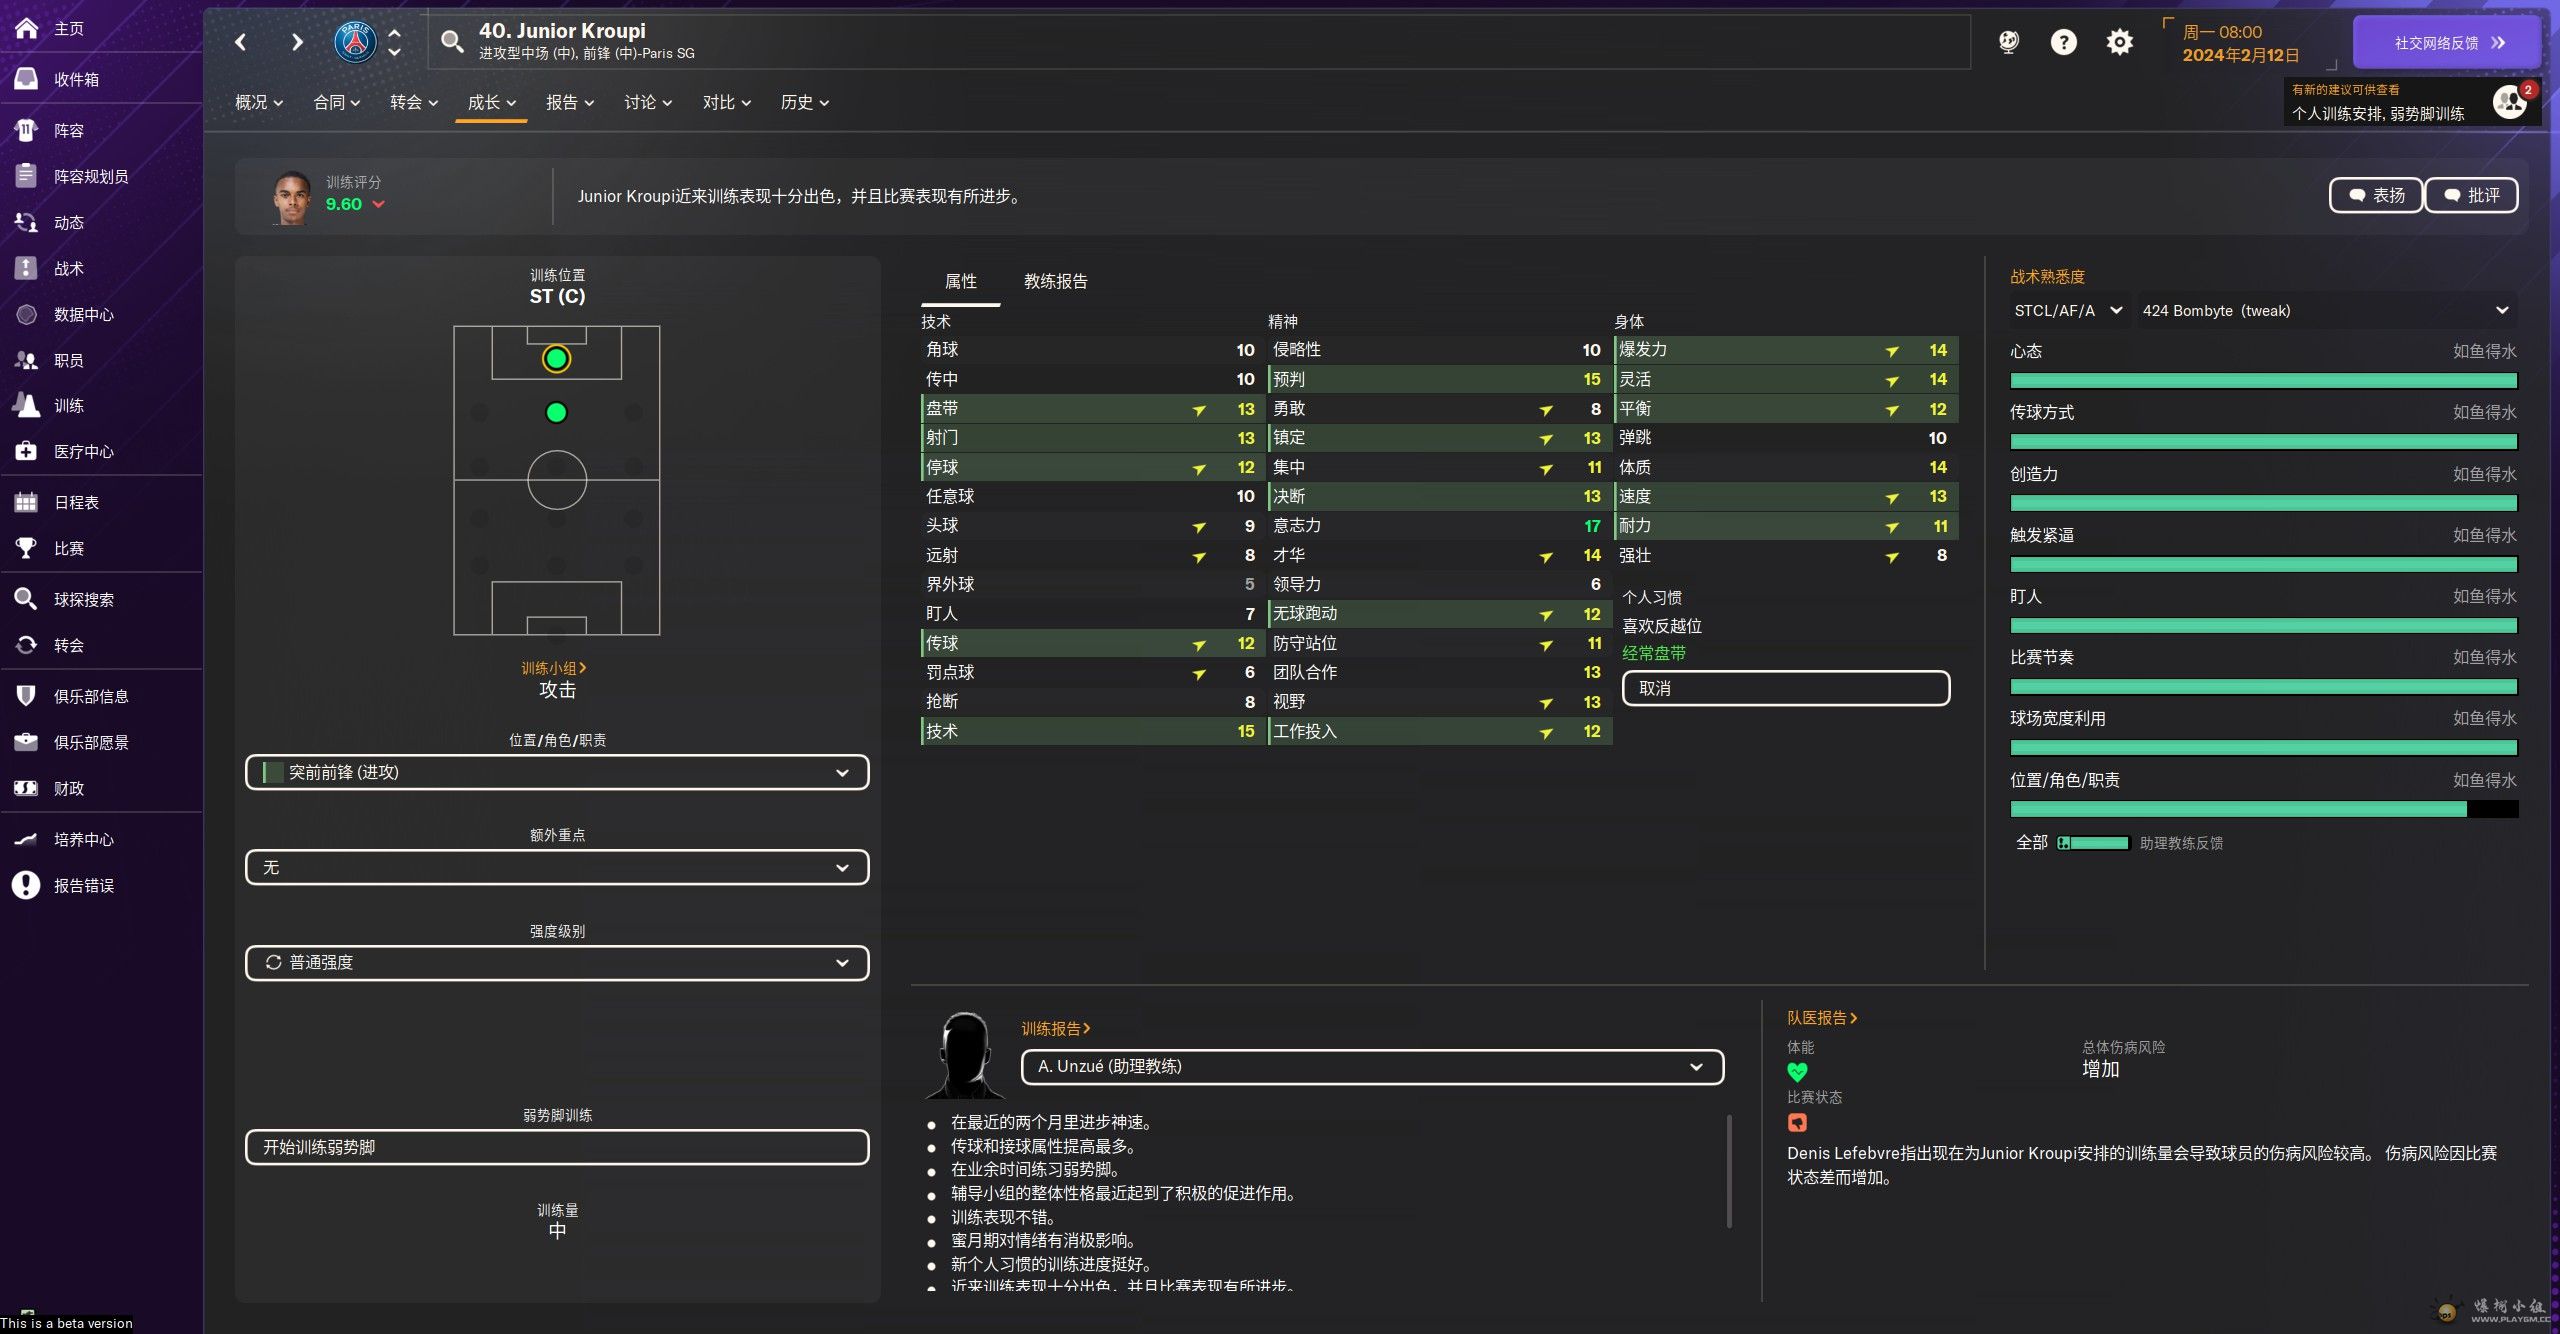Open the 阵容规划员 squad planner icon
2560x1334 pixels.
tap(27, 176)
